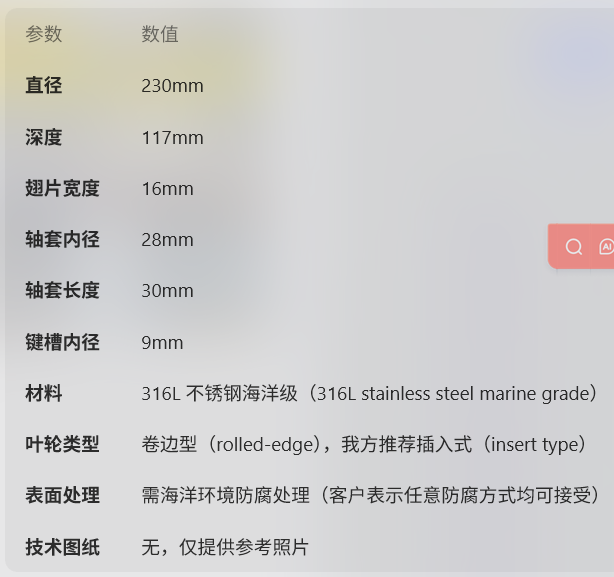The image size is (614, 577).
Task: Click the 28mm value cell
Action: 167,240
